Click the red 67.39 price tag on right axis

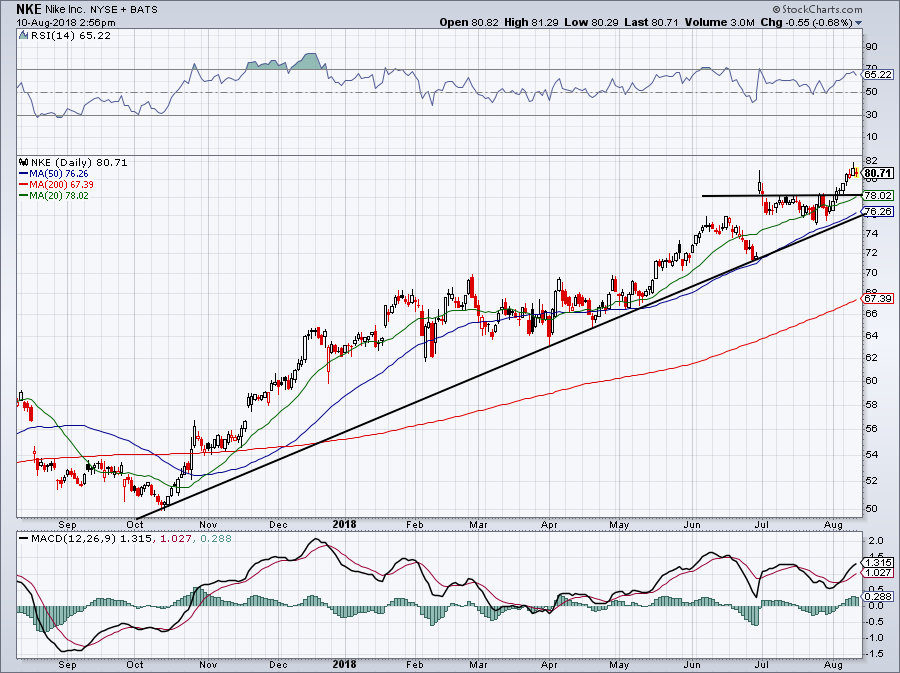click(878, 298)
